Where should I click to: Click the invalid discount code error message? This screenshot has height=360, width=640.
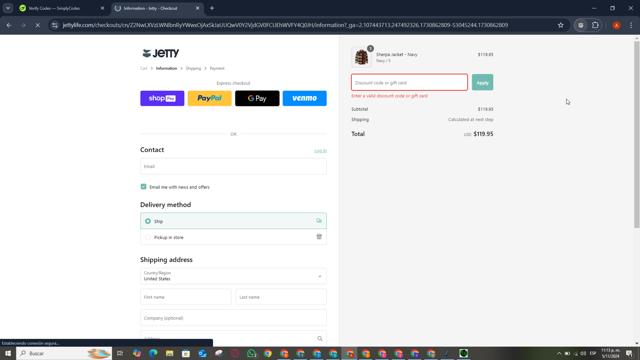coord(389,96)
